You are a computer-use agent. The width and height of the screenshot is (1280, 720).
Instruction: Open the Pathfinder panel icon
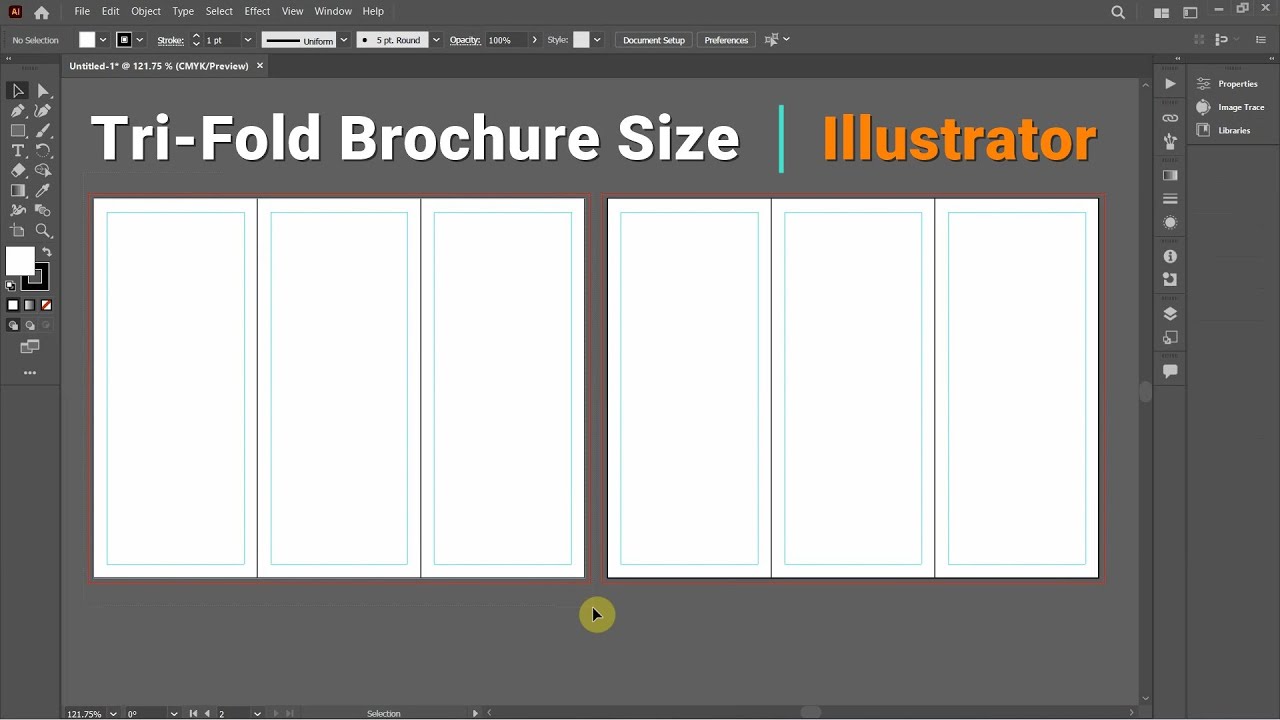tap(1170, 280)
